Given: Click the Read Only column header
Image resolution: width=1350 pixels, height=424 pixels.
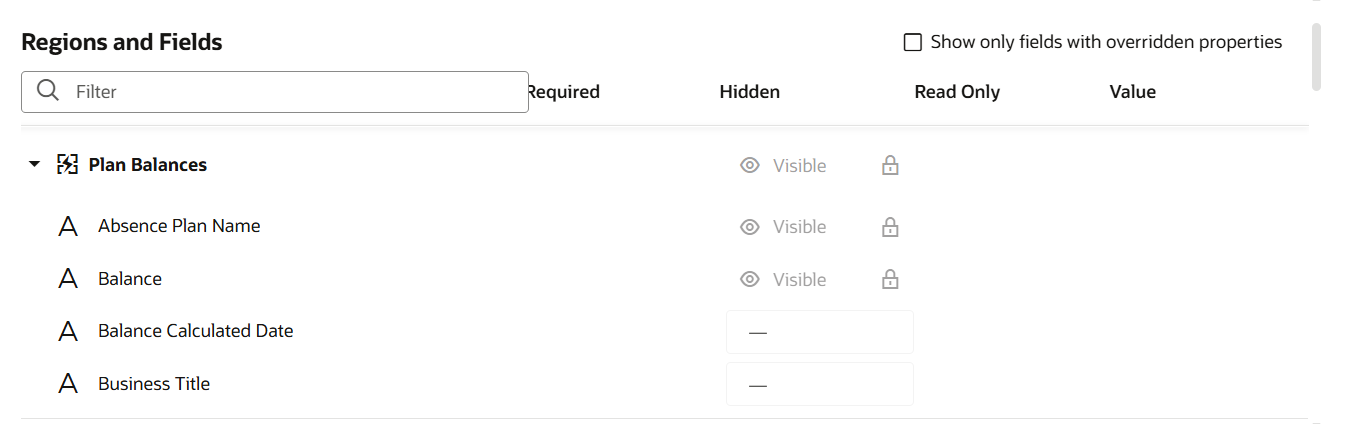Looking at the screenshot, I should tap(956, 92).
